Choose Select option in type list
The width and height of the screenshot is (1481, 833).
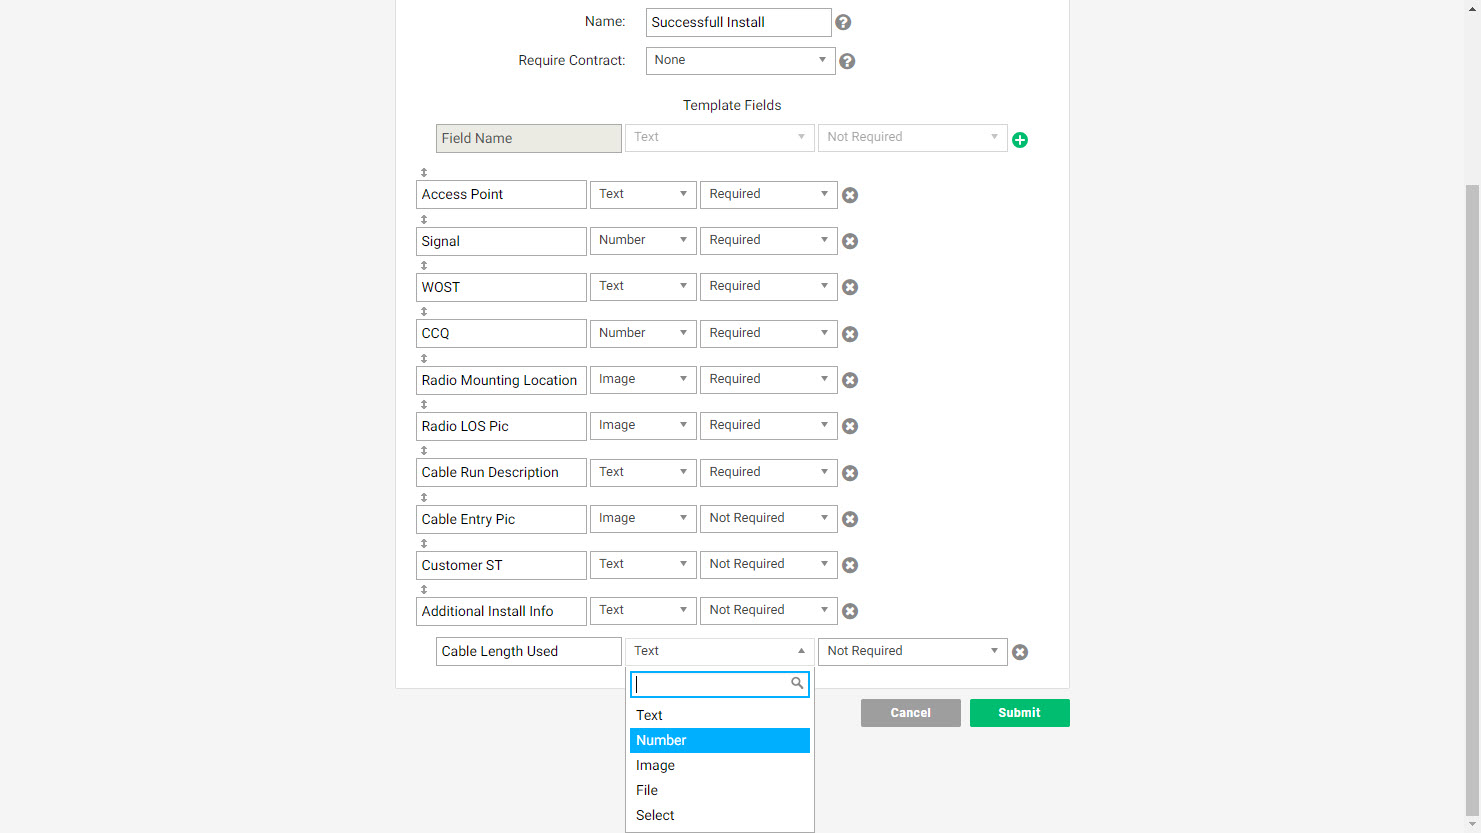(720, 815)
